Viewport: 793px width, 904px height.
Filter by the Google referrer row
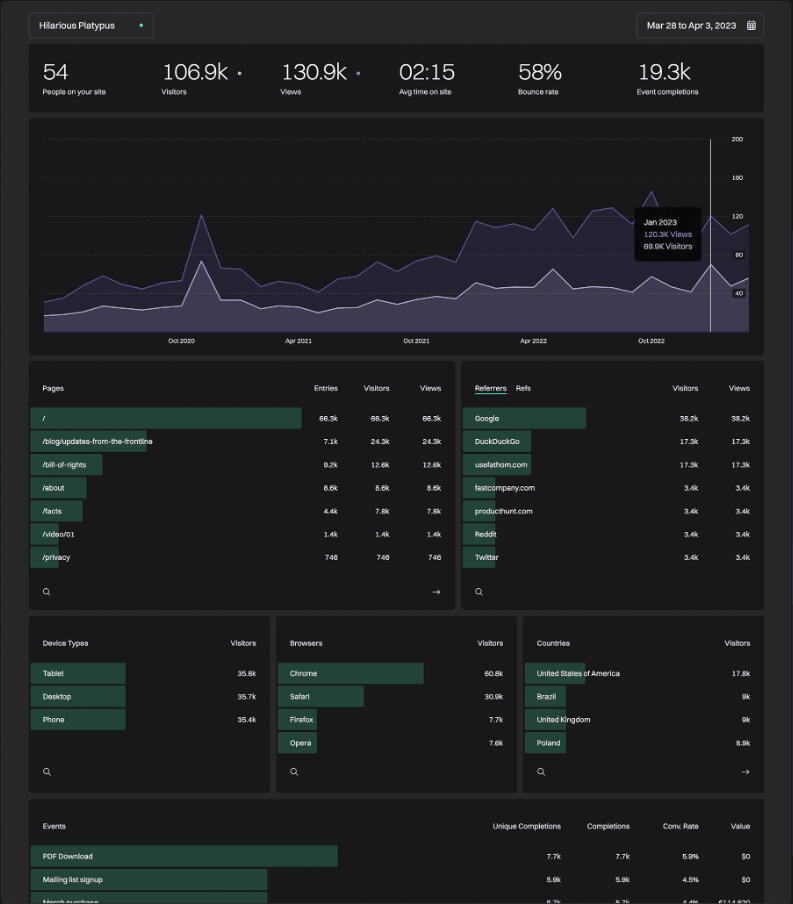point(487,418)
